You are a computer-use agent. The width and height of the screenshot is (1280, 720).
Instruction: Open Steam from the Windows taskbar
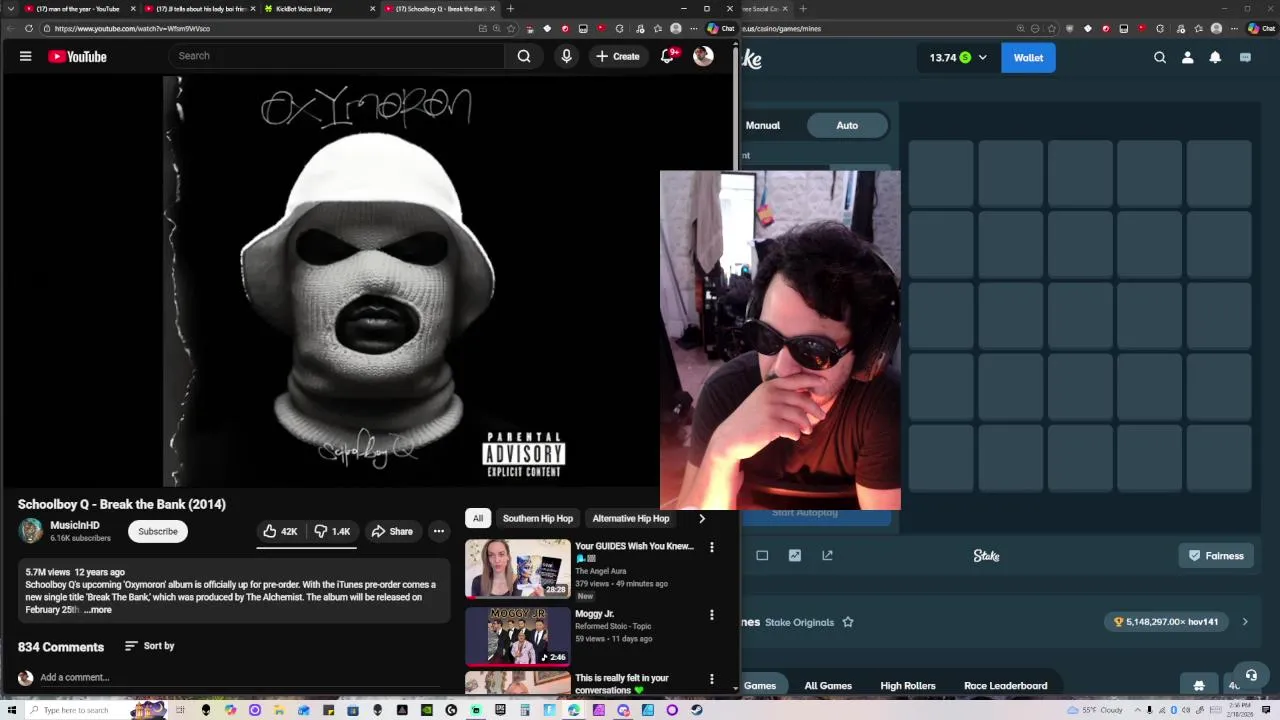(x=697, y=710)
